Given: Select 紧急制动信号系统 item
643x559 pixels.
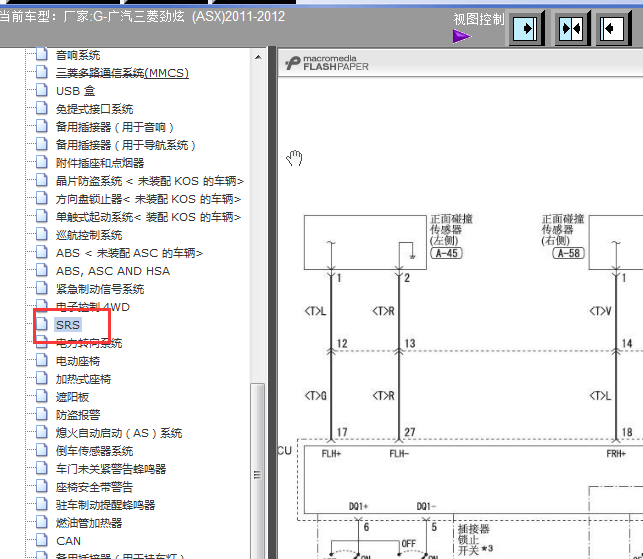Looking at the screenshot, I should (100, 289).
